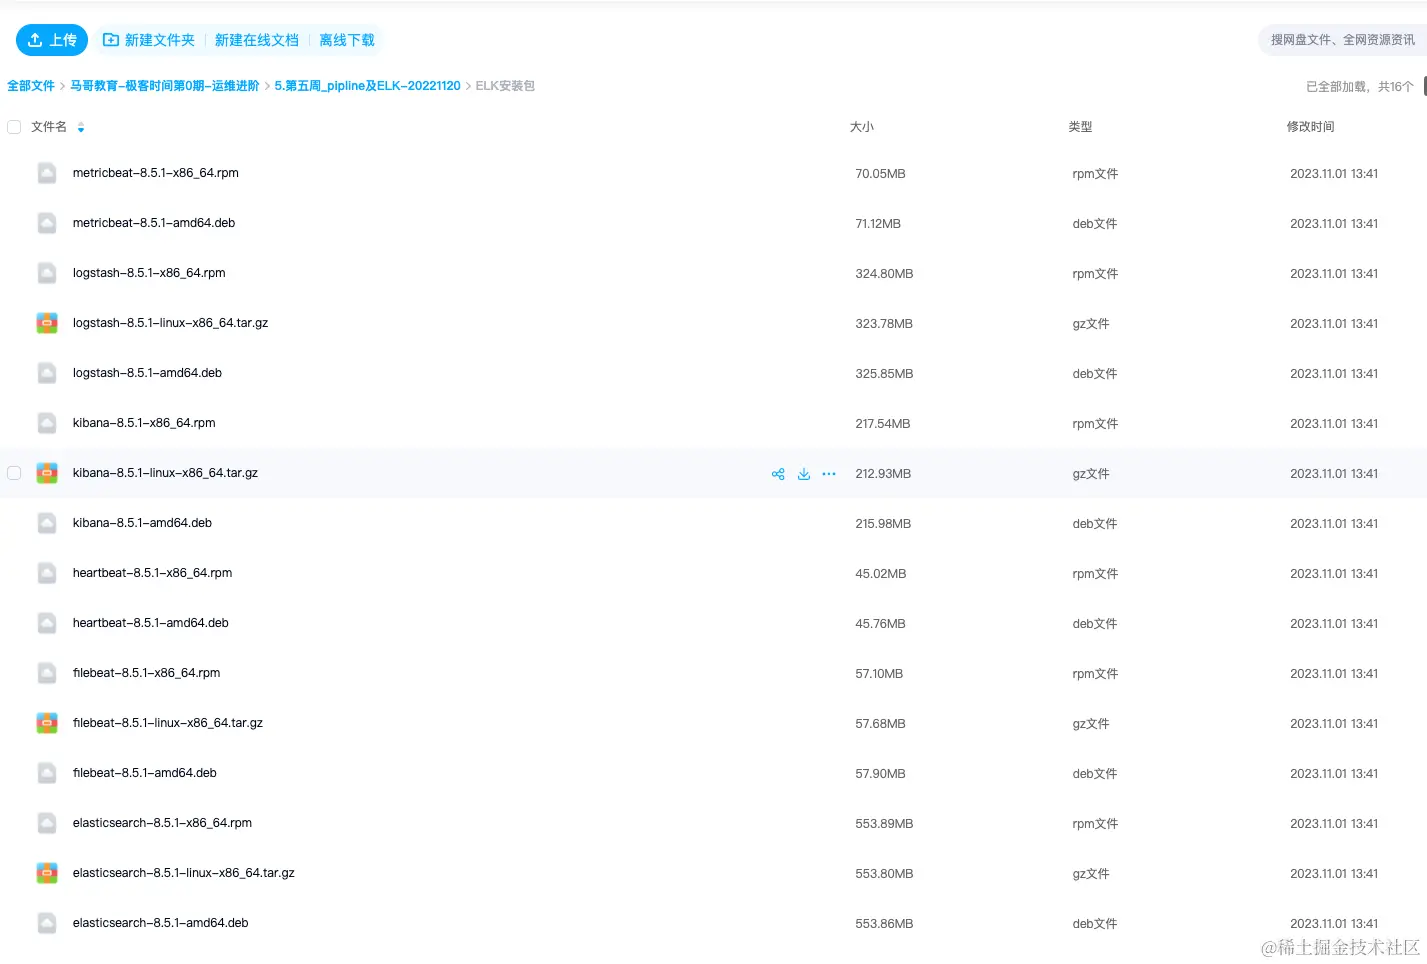Open file logstash-8.5.1-linux-x86_64.tar.gz
1427x964 pixels.
click(x=170, y=323)
